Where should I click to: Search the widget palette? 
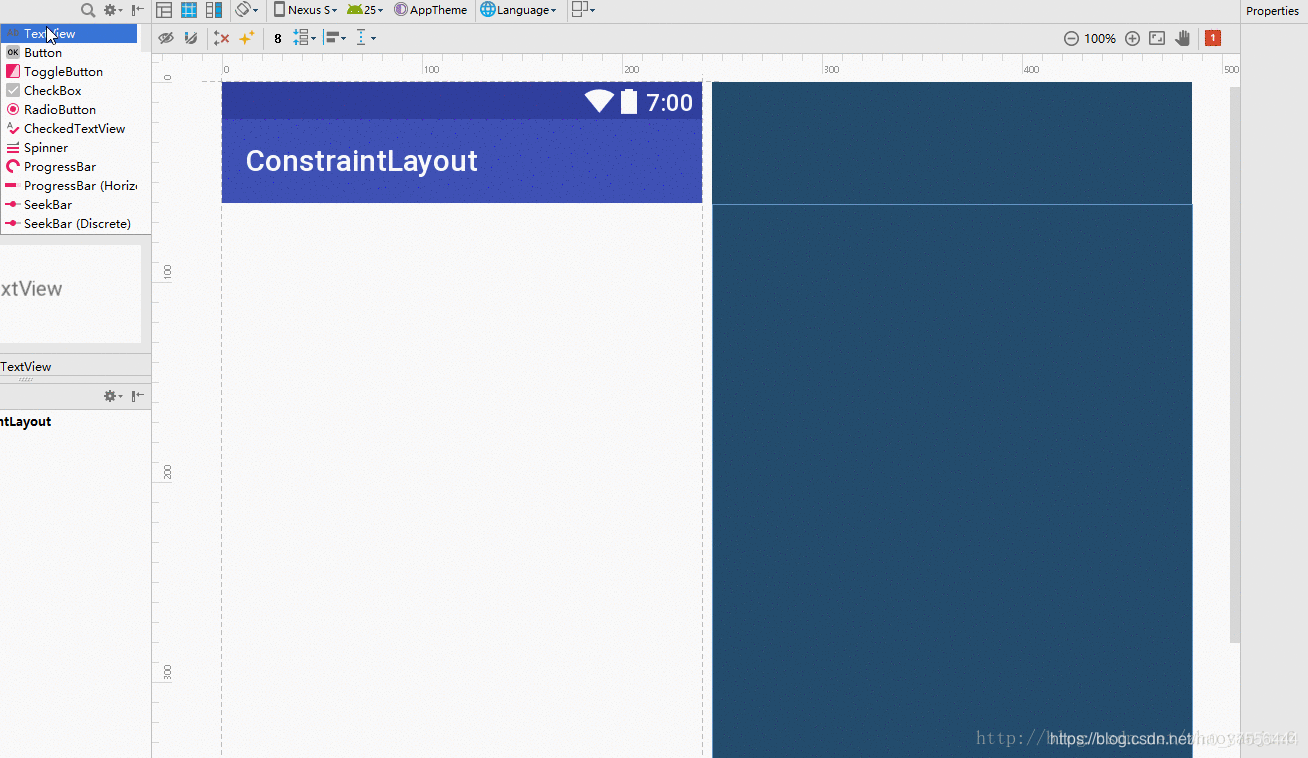pos(88,10)
